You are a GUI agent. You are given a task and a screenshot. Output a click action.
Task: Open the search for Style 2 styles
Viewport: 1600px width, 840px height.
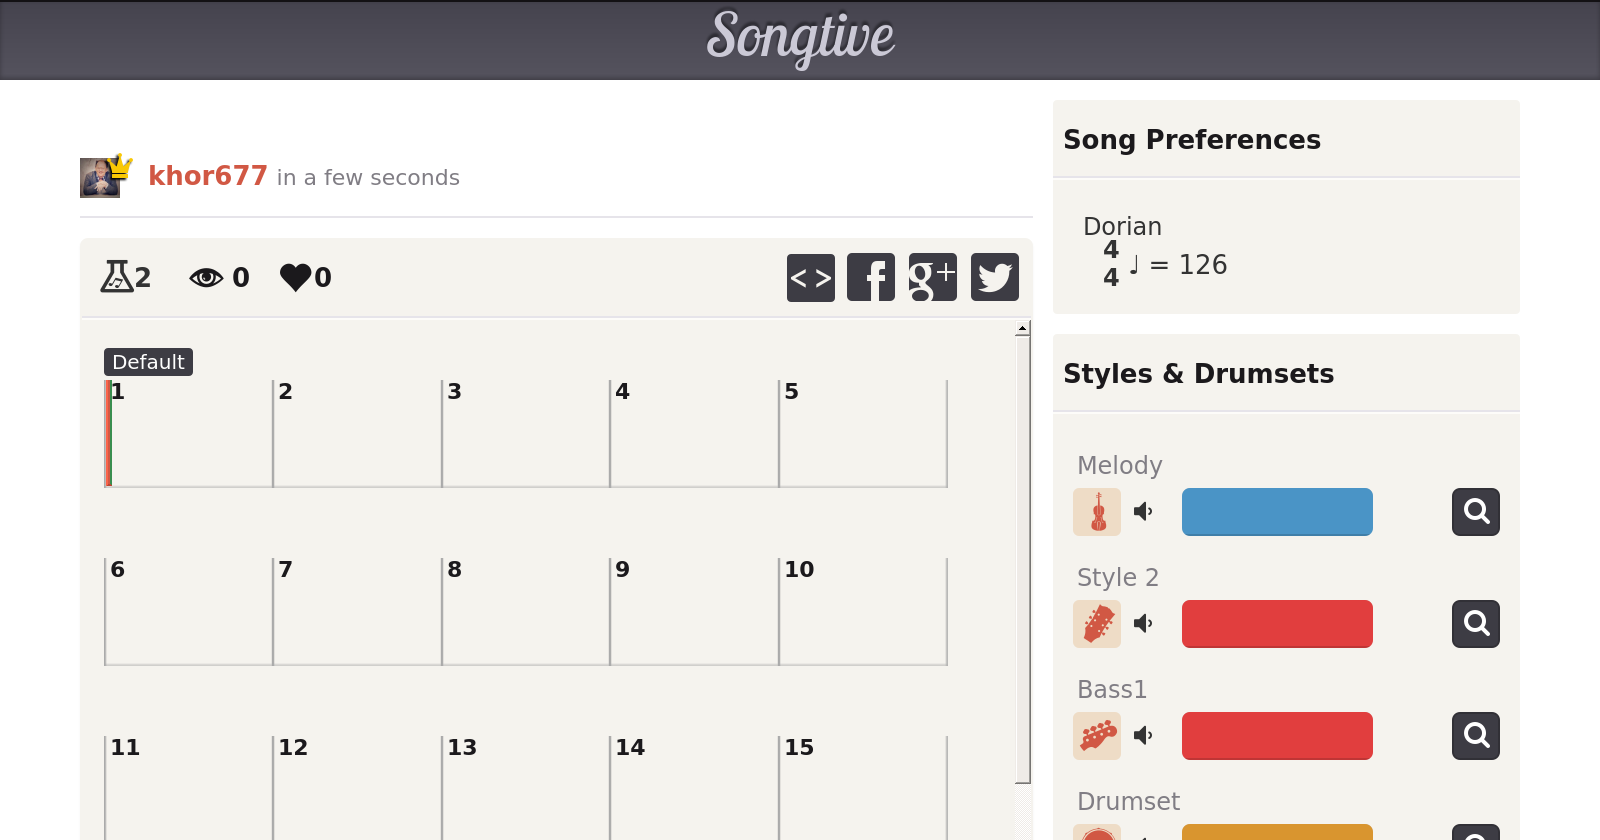[x=1475, y=624]
